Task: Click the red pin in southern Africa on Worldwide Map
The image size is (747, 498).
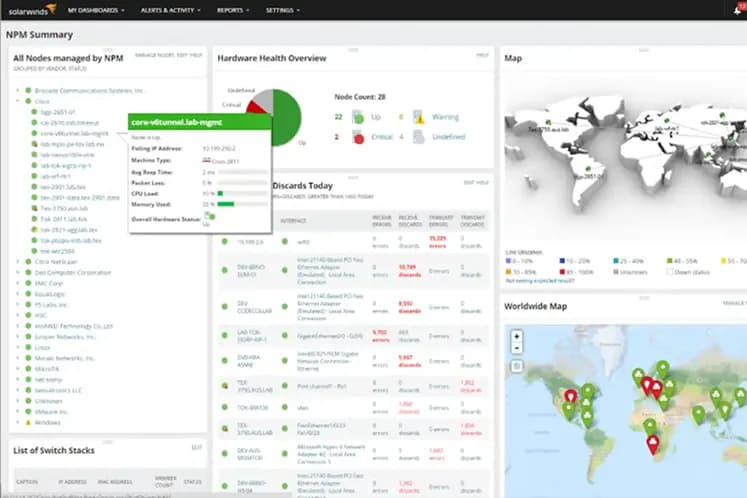Action: [653, 445]
